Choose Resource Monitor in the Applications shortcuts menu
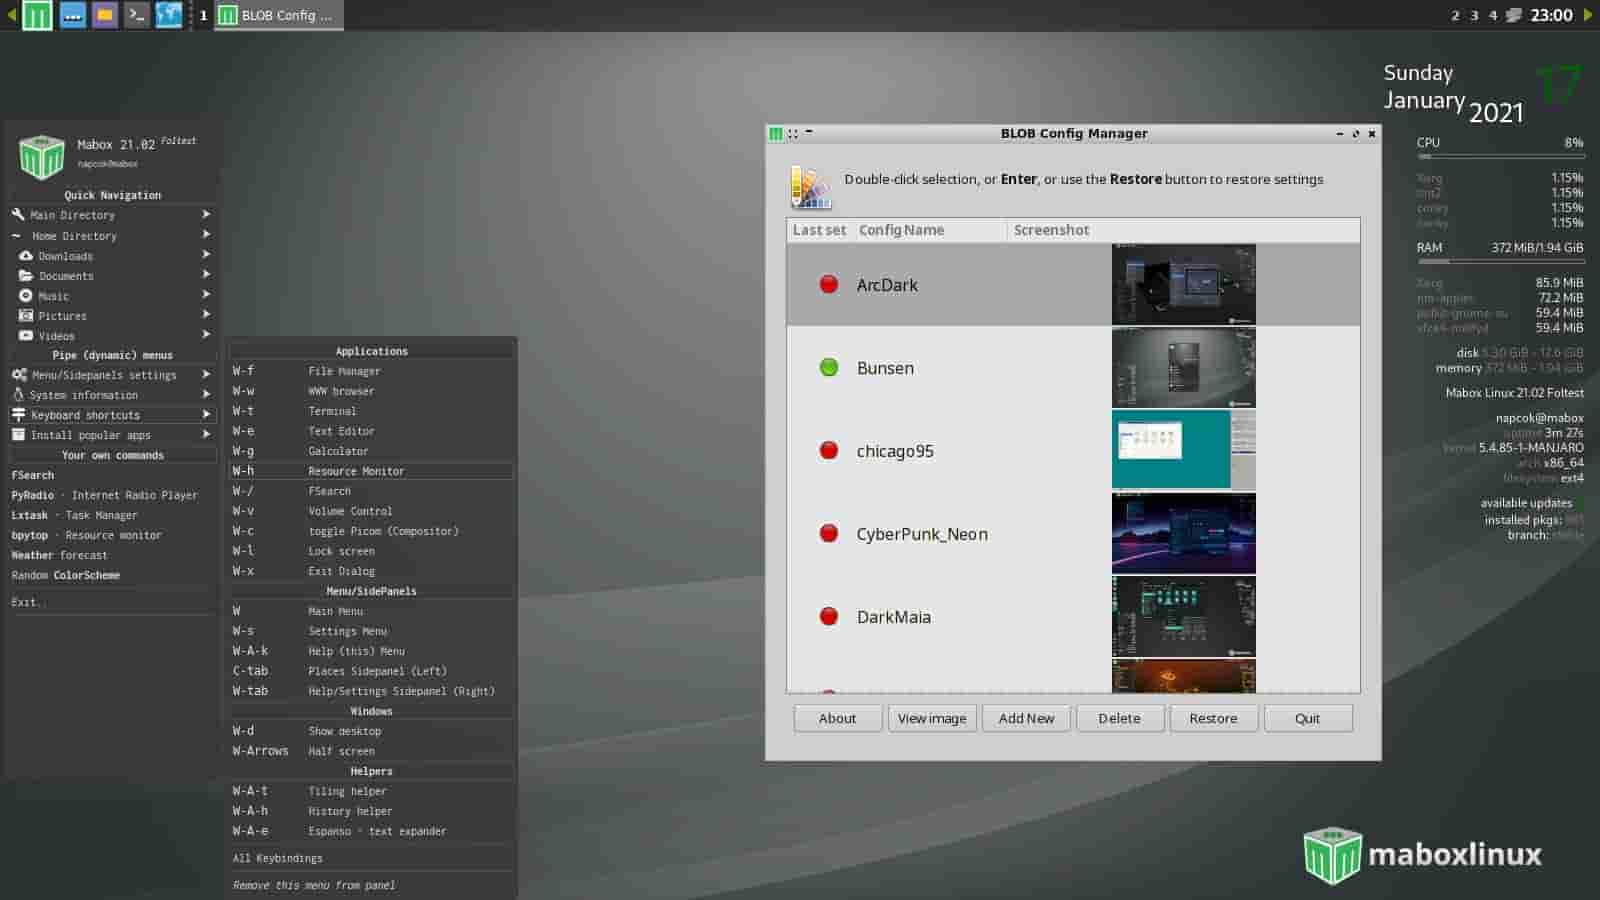The height and width of the screenshot is (900, 1600). click(356, 471)
